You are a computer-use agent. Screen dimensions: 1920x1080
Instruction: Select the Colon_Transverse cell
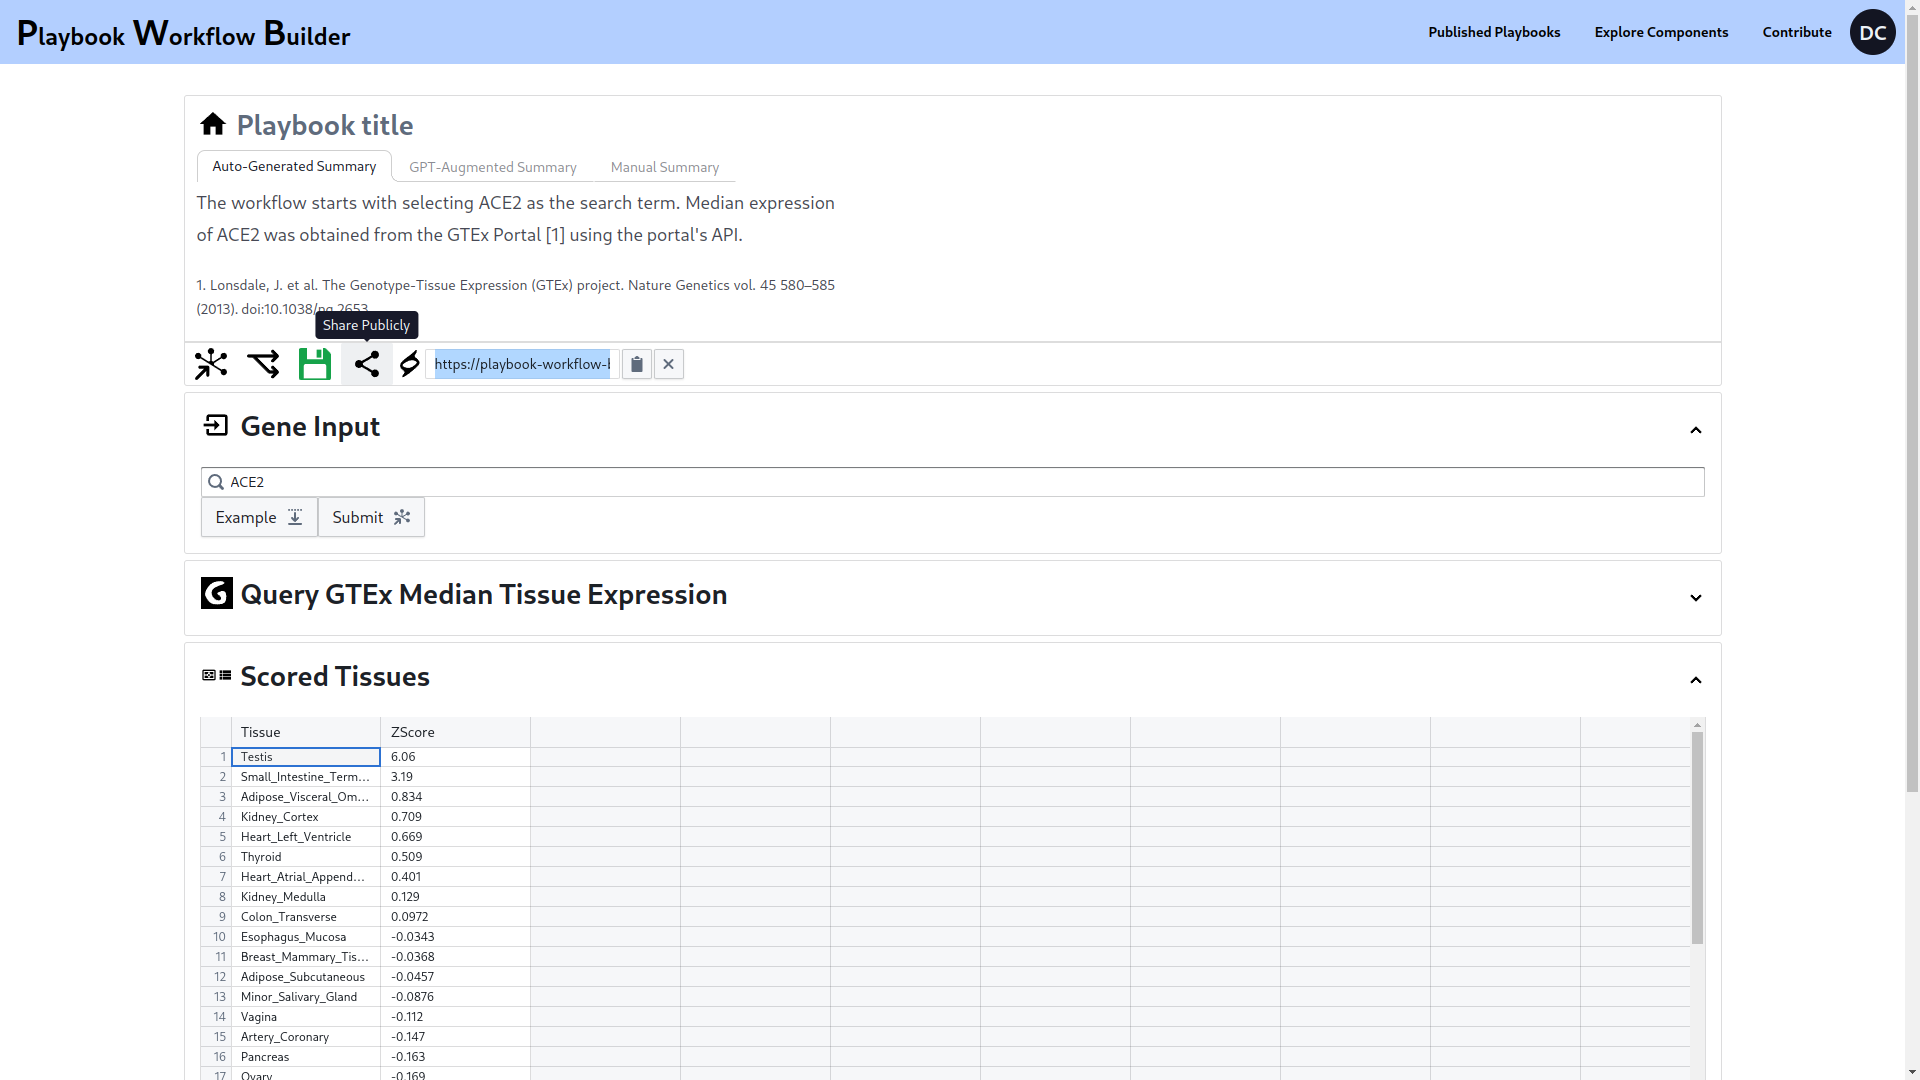click(x=306, y=917)
